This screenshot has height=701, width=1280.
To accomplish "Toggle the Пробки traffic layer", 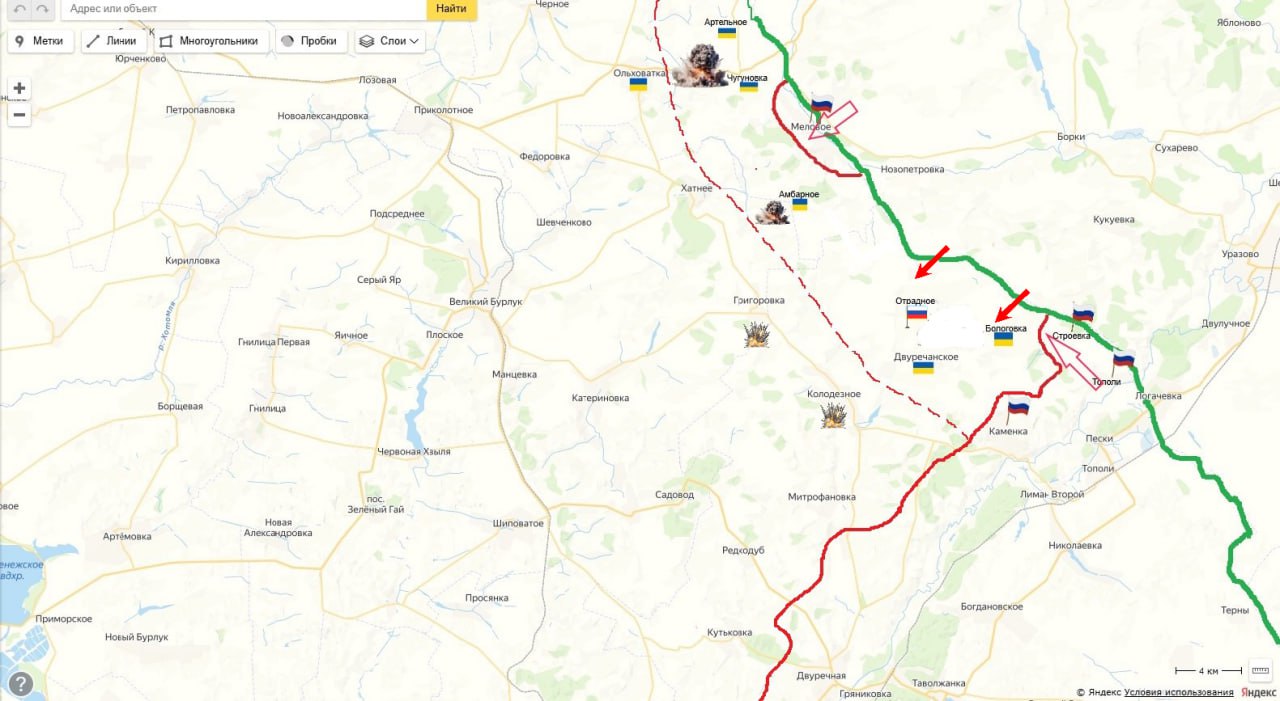I will [312, 41].
